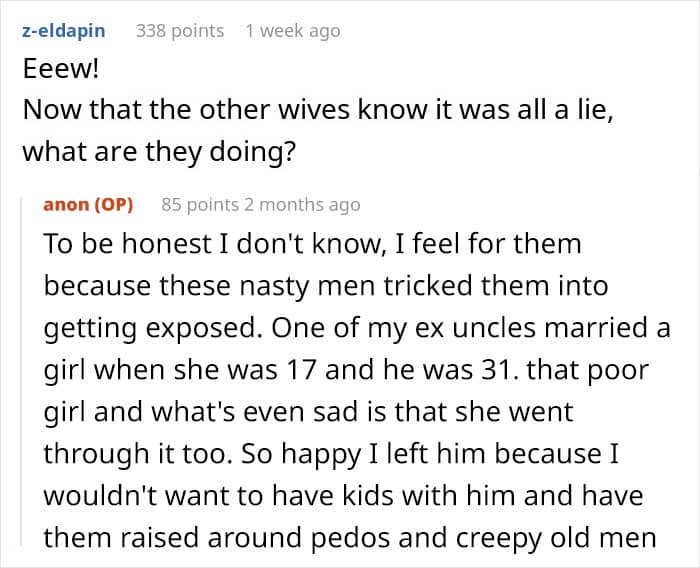
Task: Click the line 'Now that the other wives know'
Action: pyautogui.click(x=318, y=109)
